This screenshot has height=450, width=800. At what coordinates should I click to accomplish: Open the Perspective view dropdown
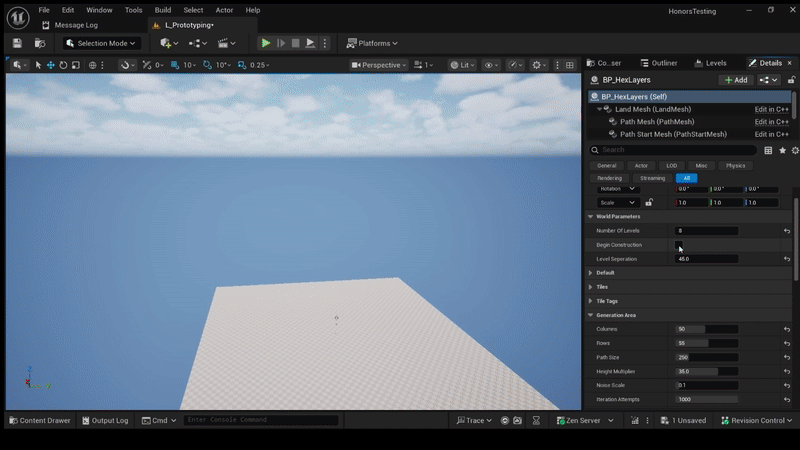pos(379,65)
